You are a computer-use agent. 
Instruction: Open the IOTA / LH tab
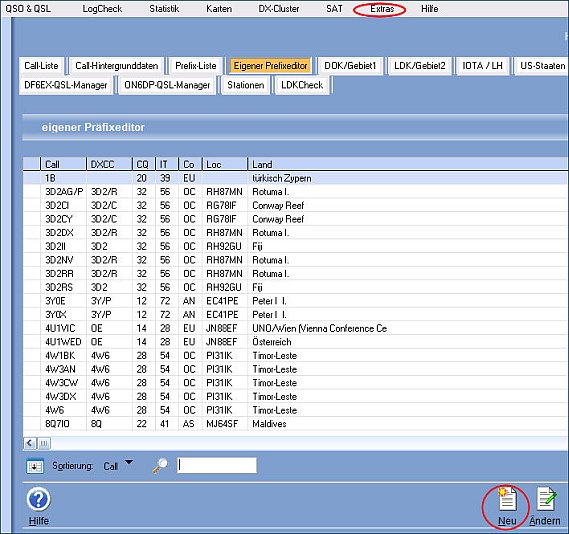482,66
